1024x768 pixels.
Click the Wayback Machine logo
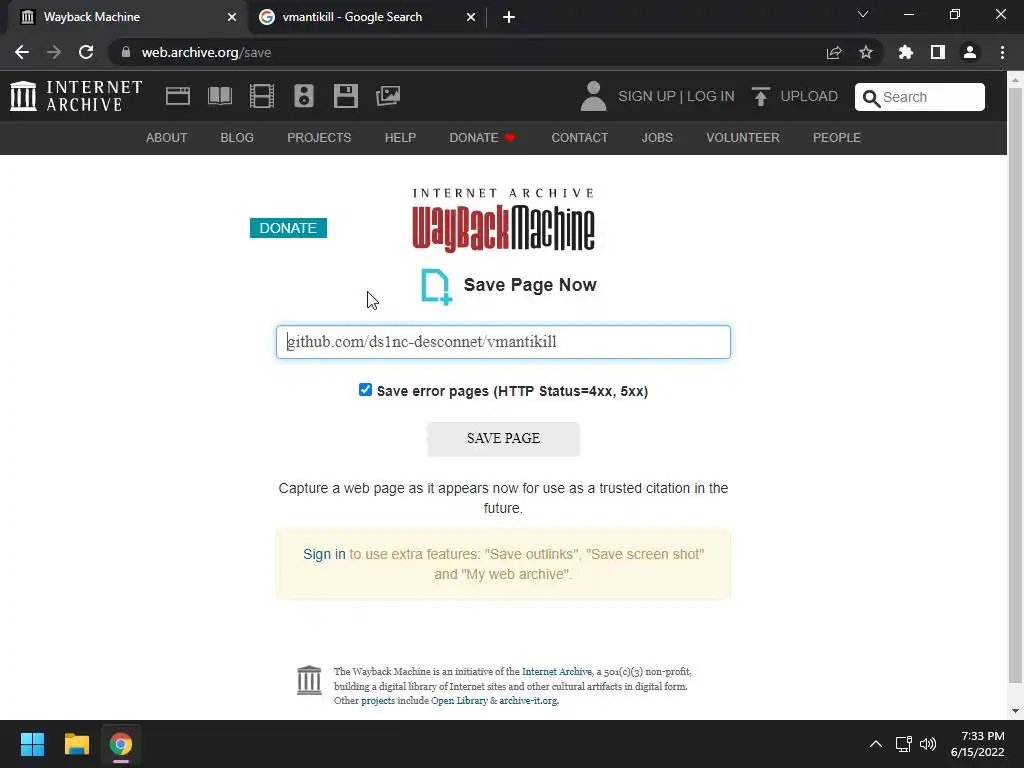(x=503, y=219)
